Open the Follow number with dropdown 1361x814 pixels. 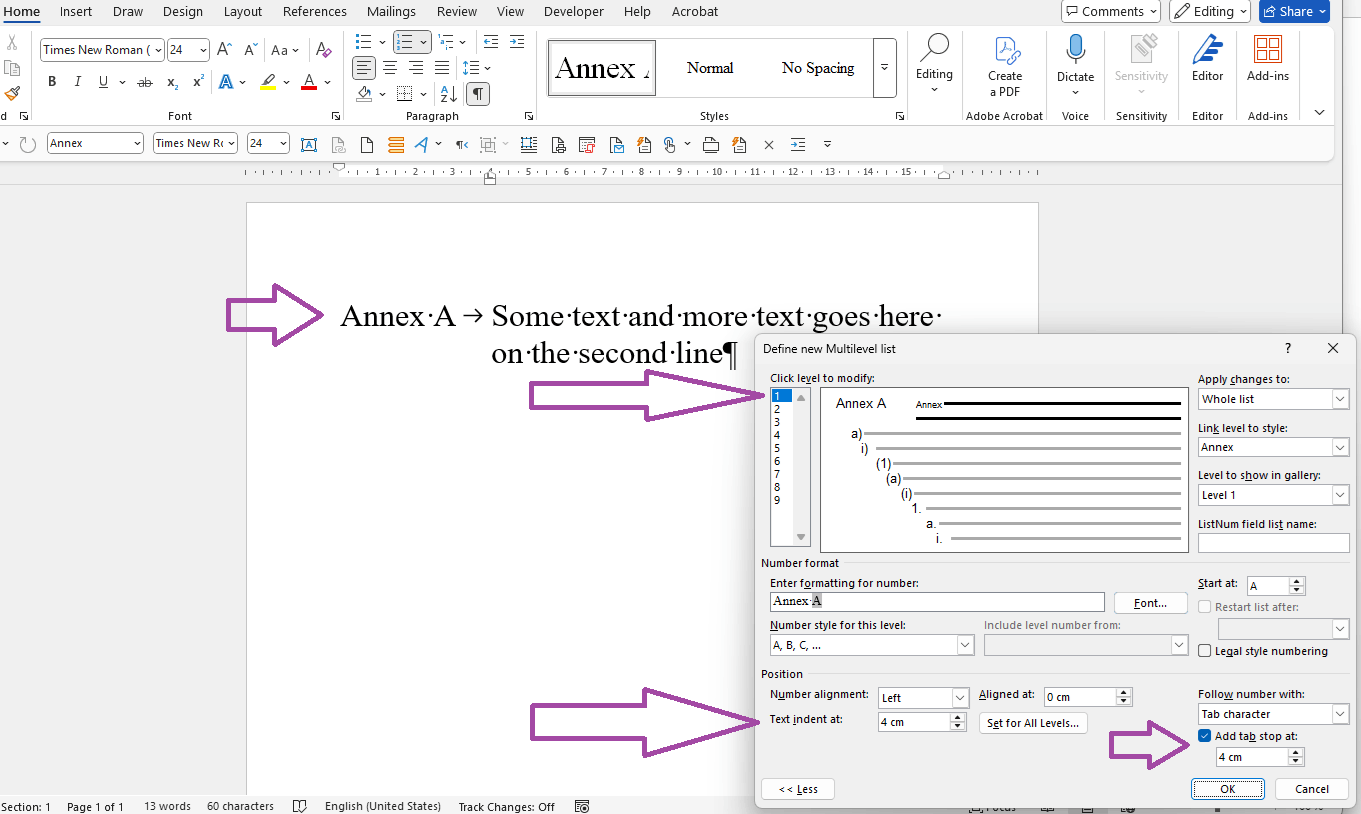point(1339,713)
